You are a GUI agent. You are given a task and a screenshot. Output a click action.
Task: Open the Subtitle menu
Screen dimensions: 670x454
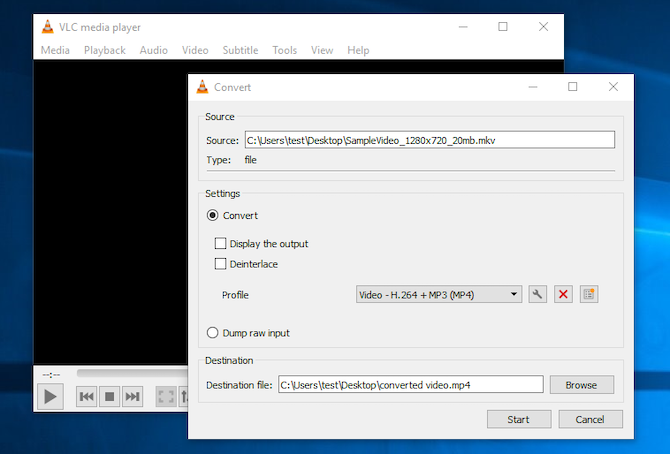(240, 50)
